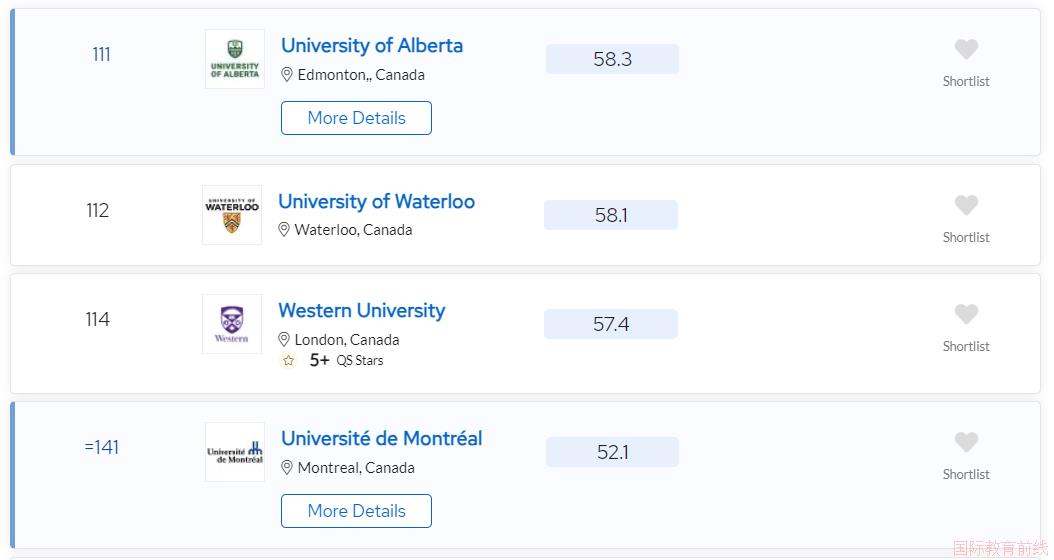Expand More Details for Université de Montréal
The image size is (1054, 560).
point(356,511)
